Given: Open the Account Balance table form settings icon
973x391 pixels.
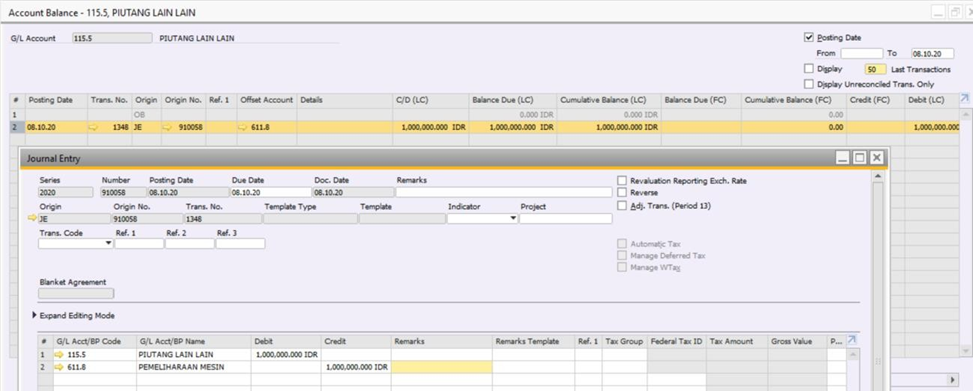Looking at the screenshot, I should [964, 99].
